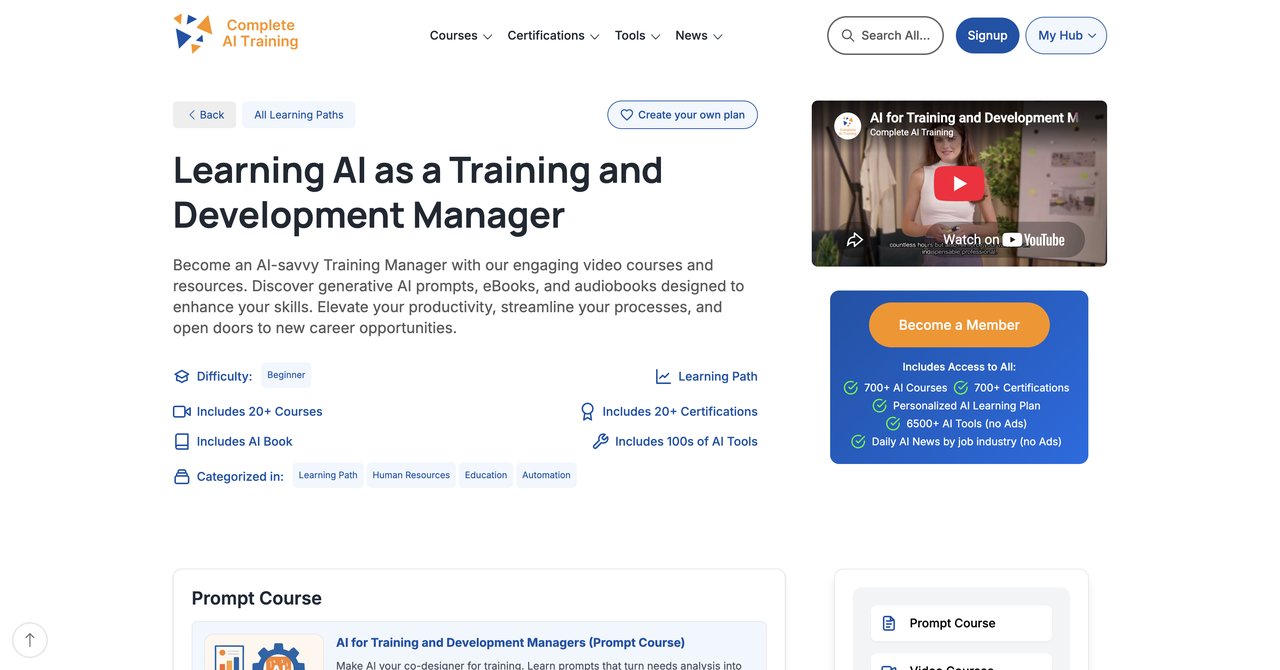Click the Signup button

(x=987, y=35)
